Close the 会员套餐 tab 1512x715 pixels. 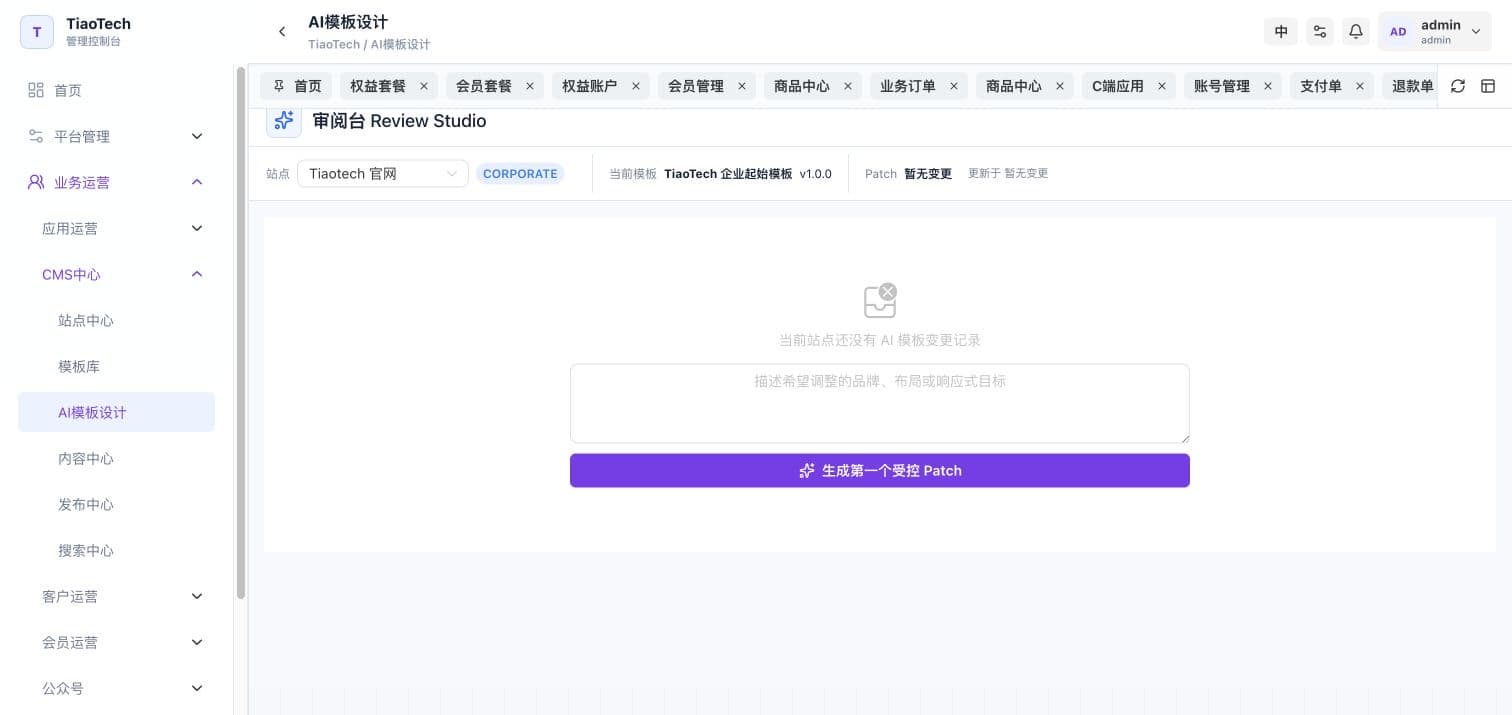point(530,86)
